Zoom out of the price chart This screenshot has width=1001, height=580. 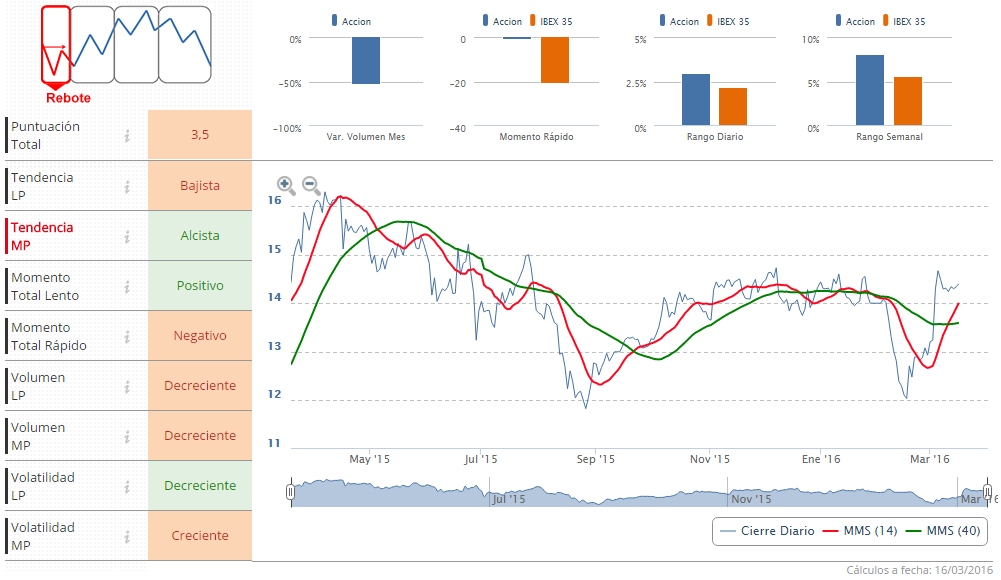[x=311, y=185]
